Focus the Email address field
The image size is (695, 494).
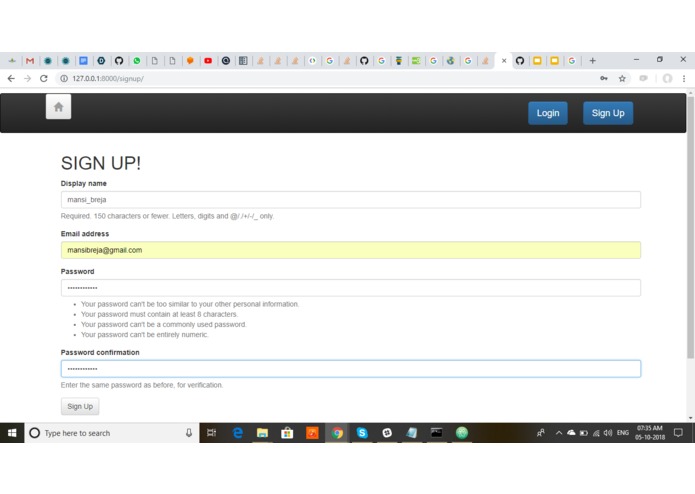click(x=351, y=250)
